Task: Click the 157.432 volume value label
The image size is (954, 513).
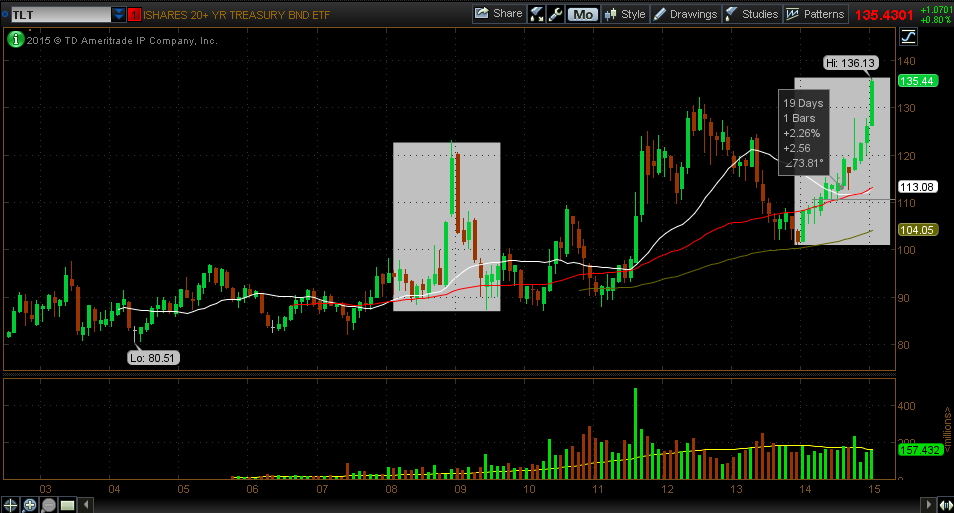Action: coord(920,450)
